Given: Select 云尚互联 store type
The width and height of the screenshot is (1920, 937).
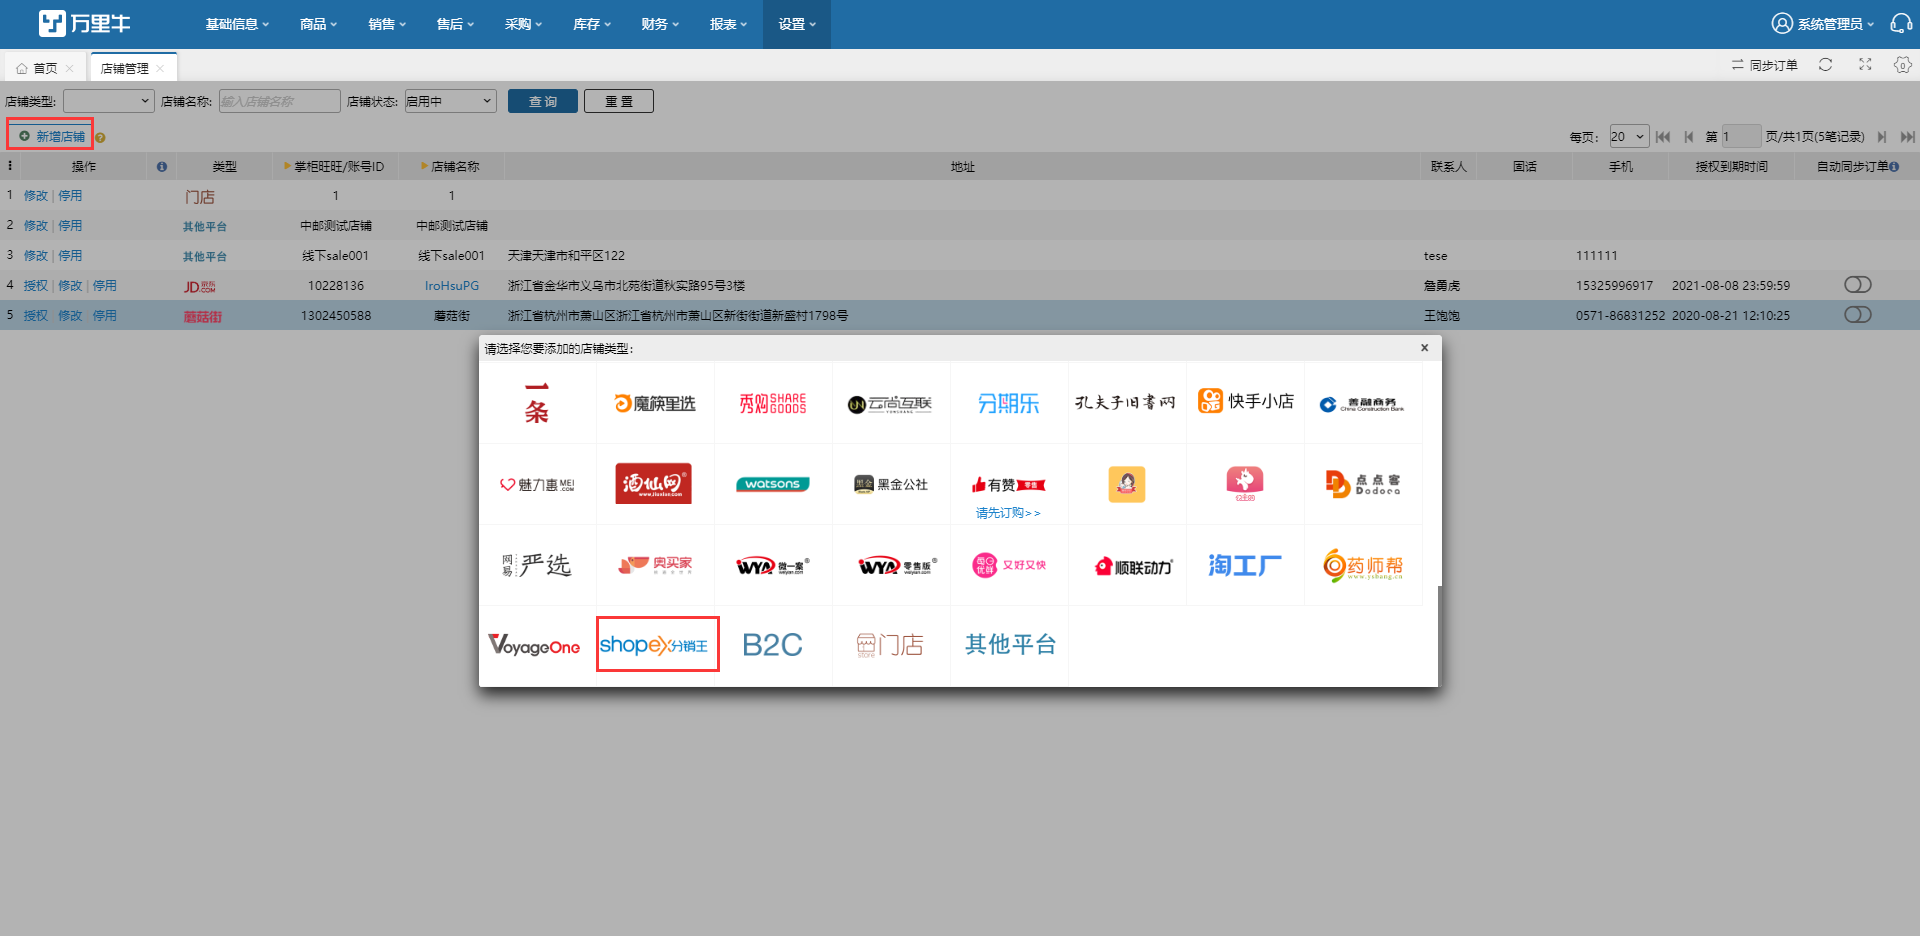Looking at the screenshot, I should click(891, 403).
